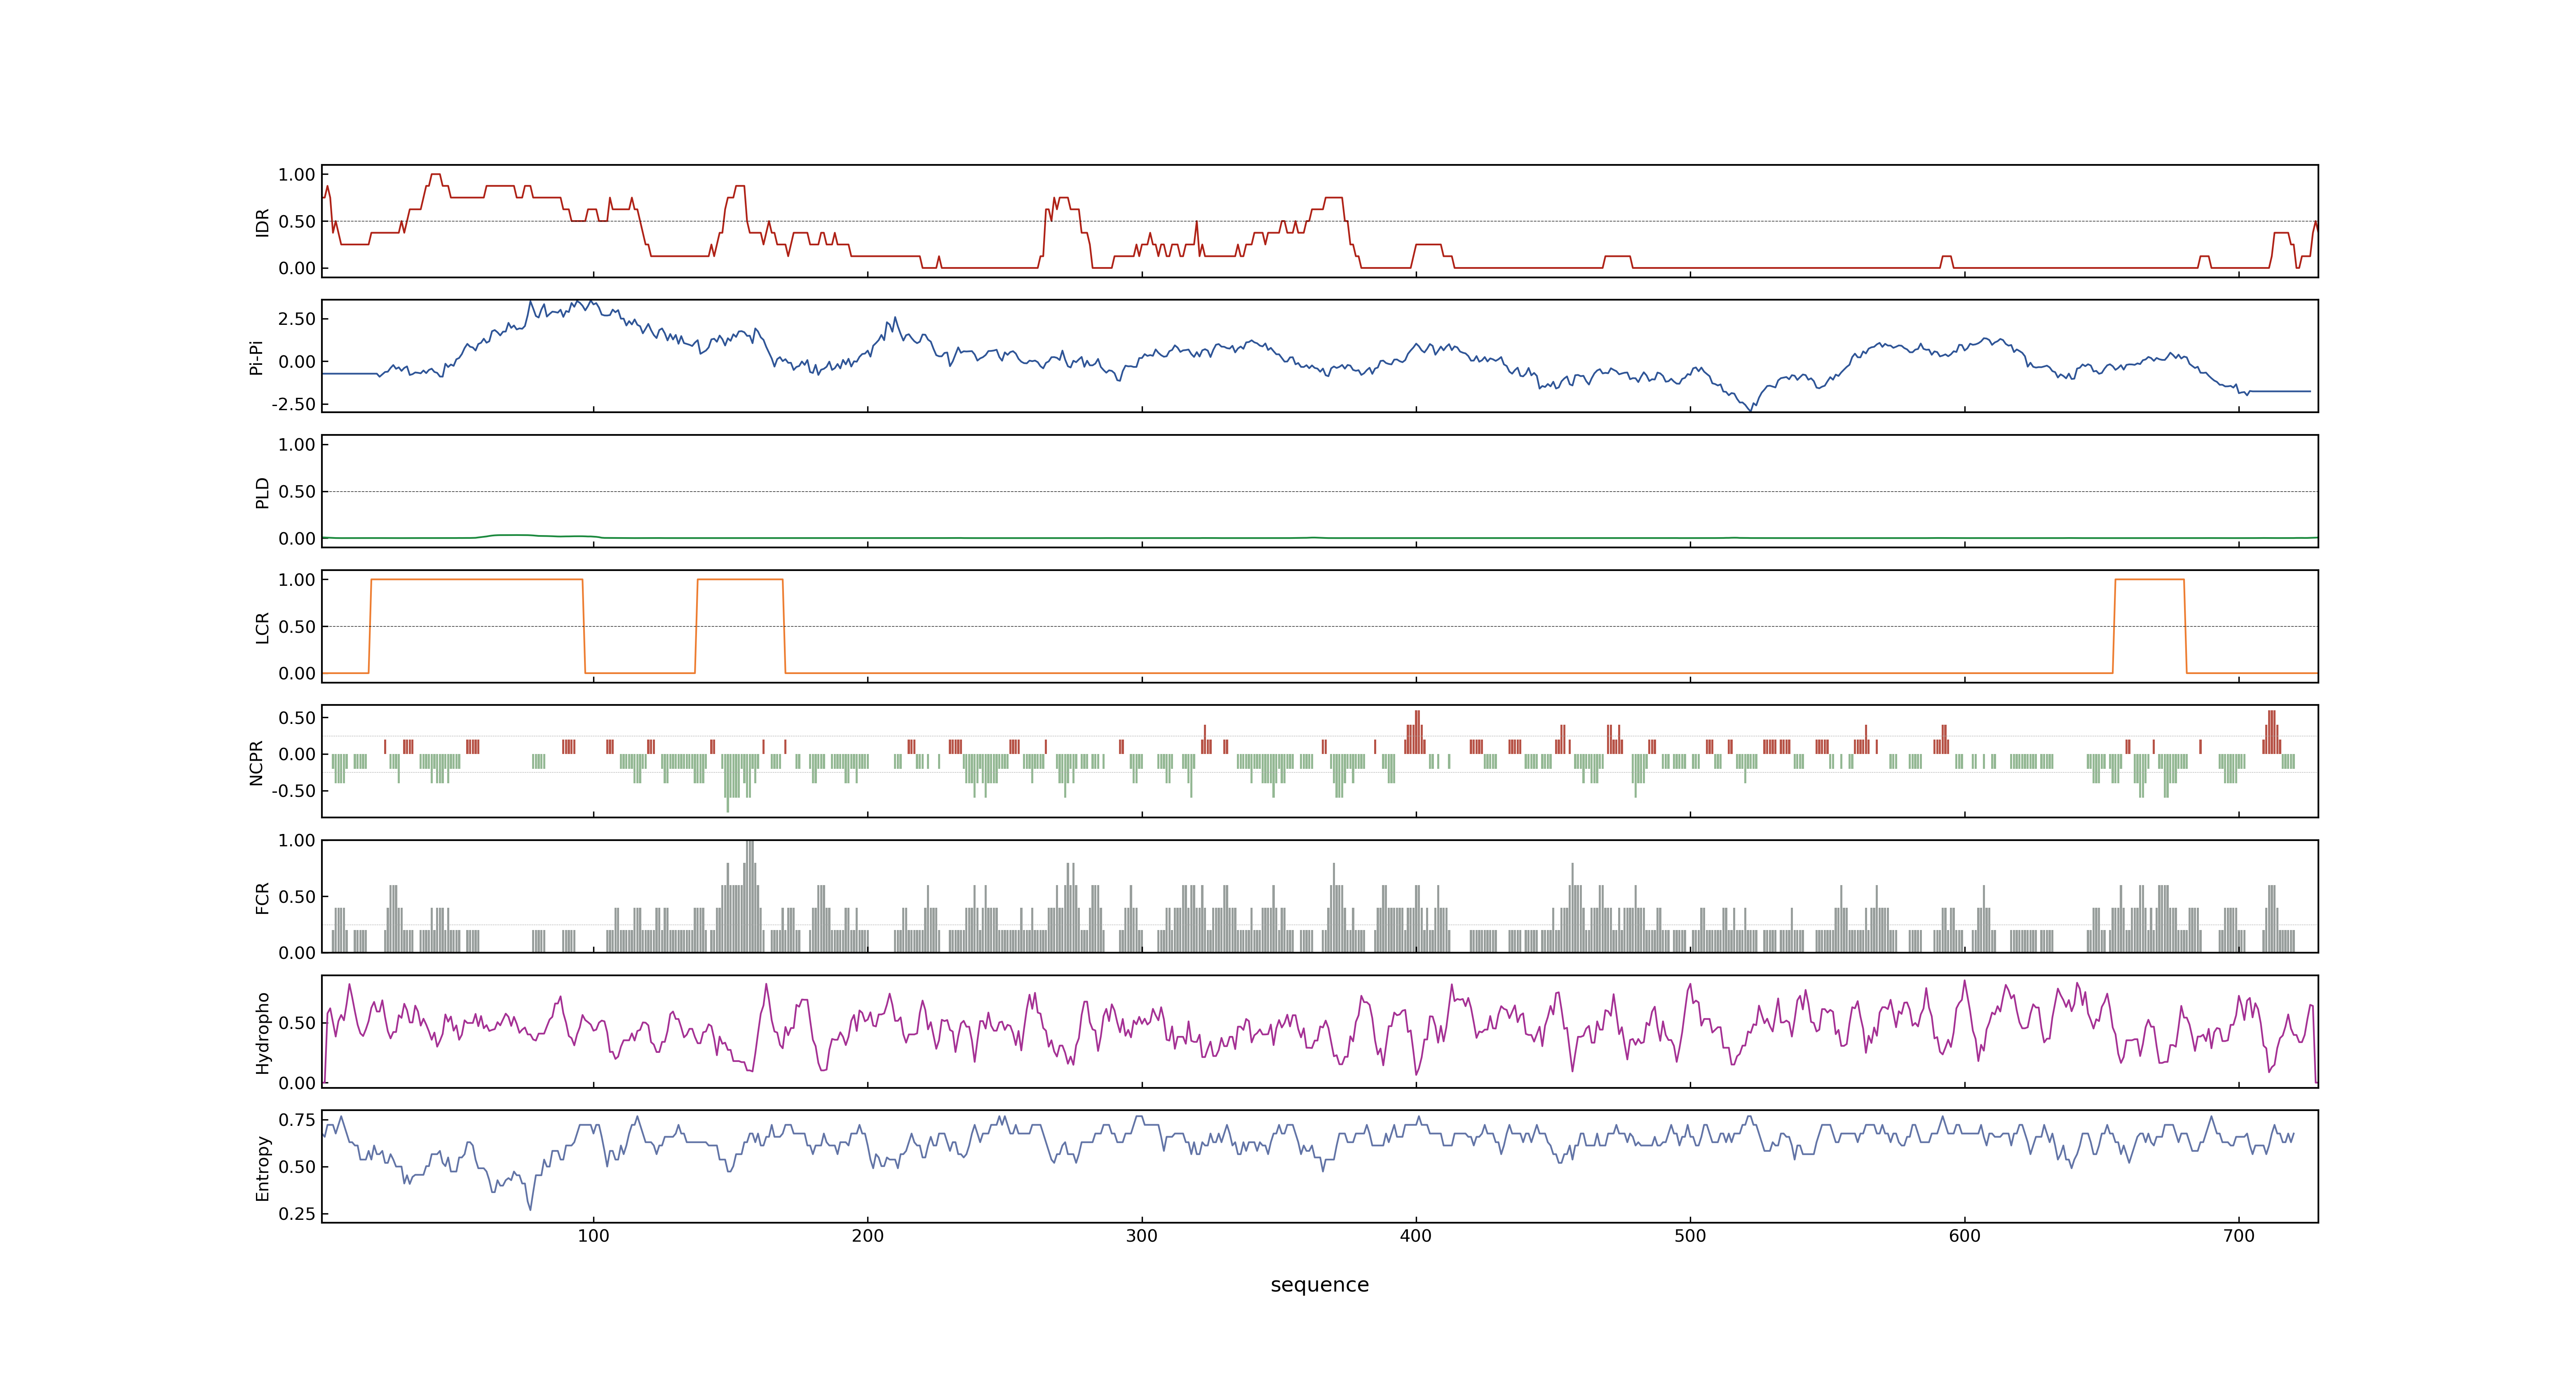
Task: Click the x-axis tick label '400'
Action: (x=1416, y=1236)
